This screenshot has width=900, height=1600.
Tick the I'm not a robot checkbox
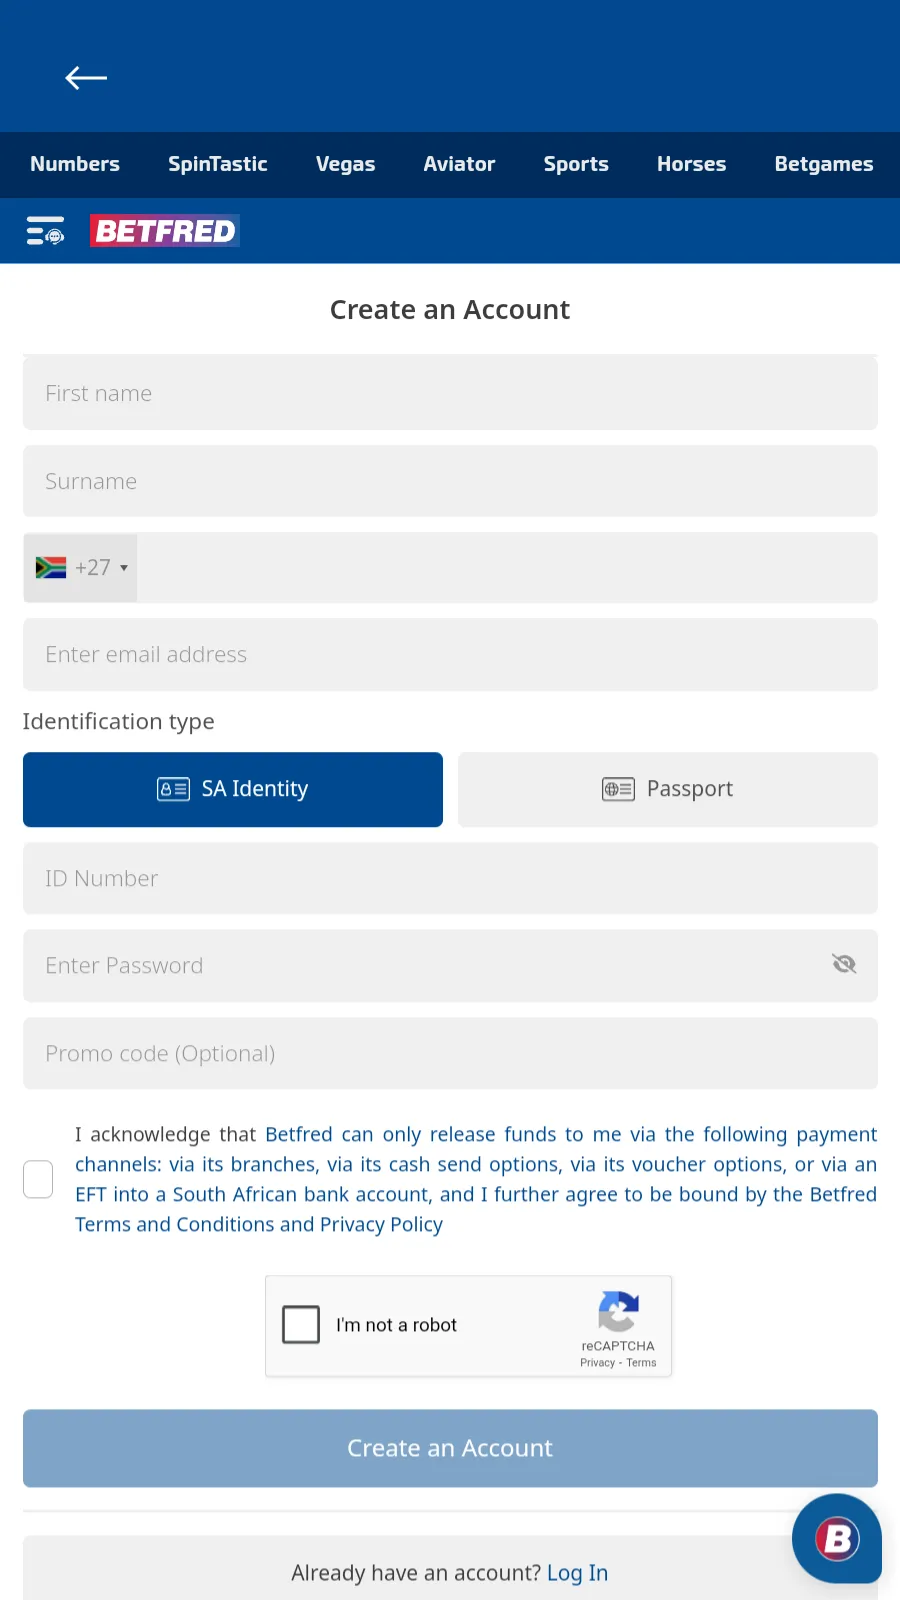click(301, 1325)
